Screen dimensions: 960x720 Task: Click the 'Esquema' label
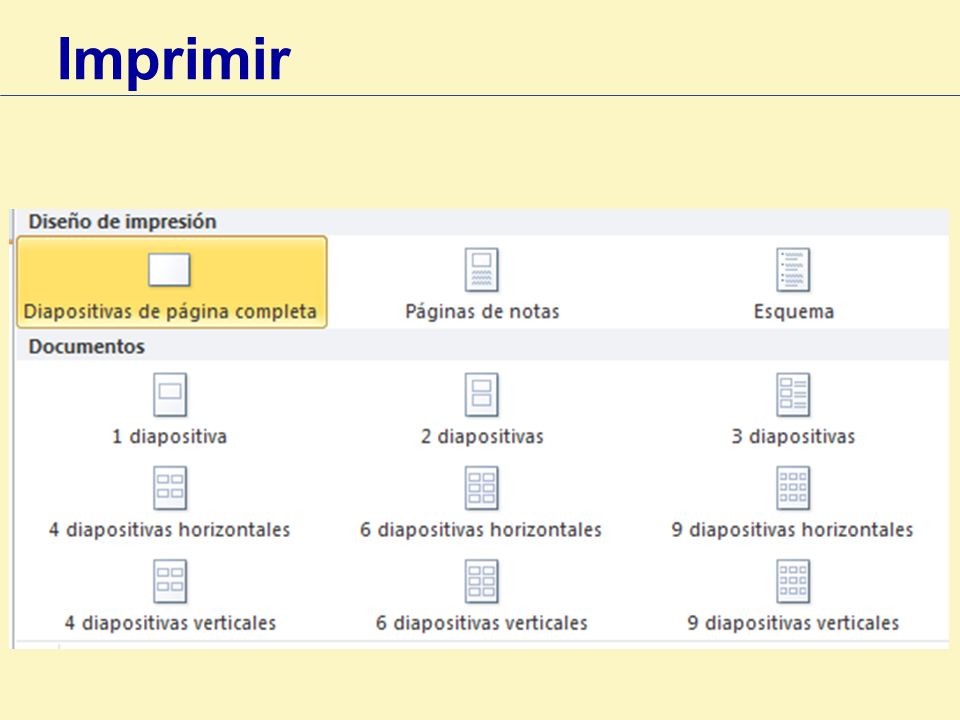[794, 312]
